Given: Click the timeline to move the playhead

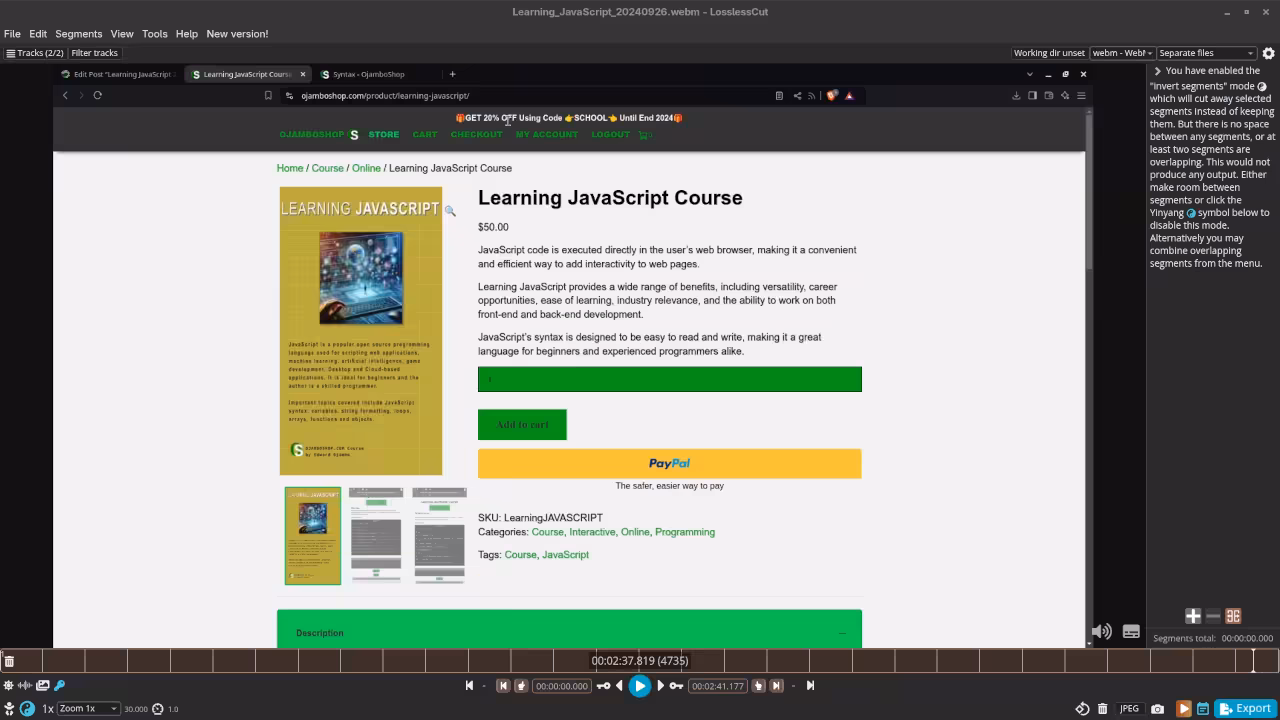Looking at the screenshot, I should point(400,661).
